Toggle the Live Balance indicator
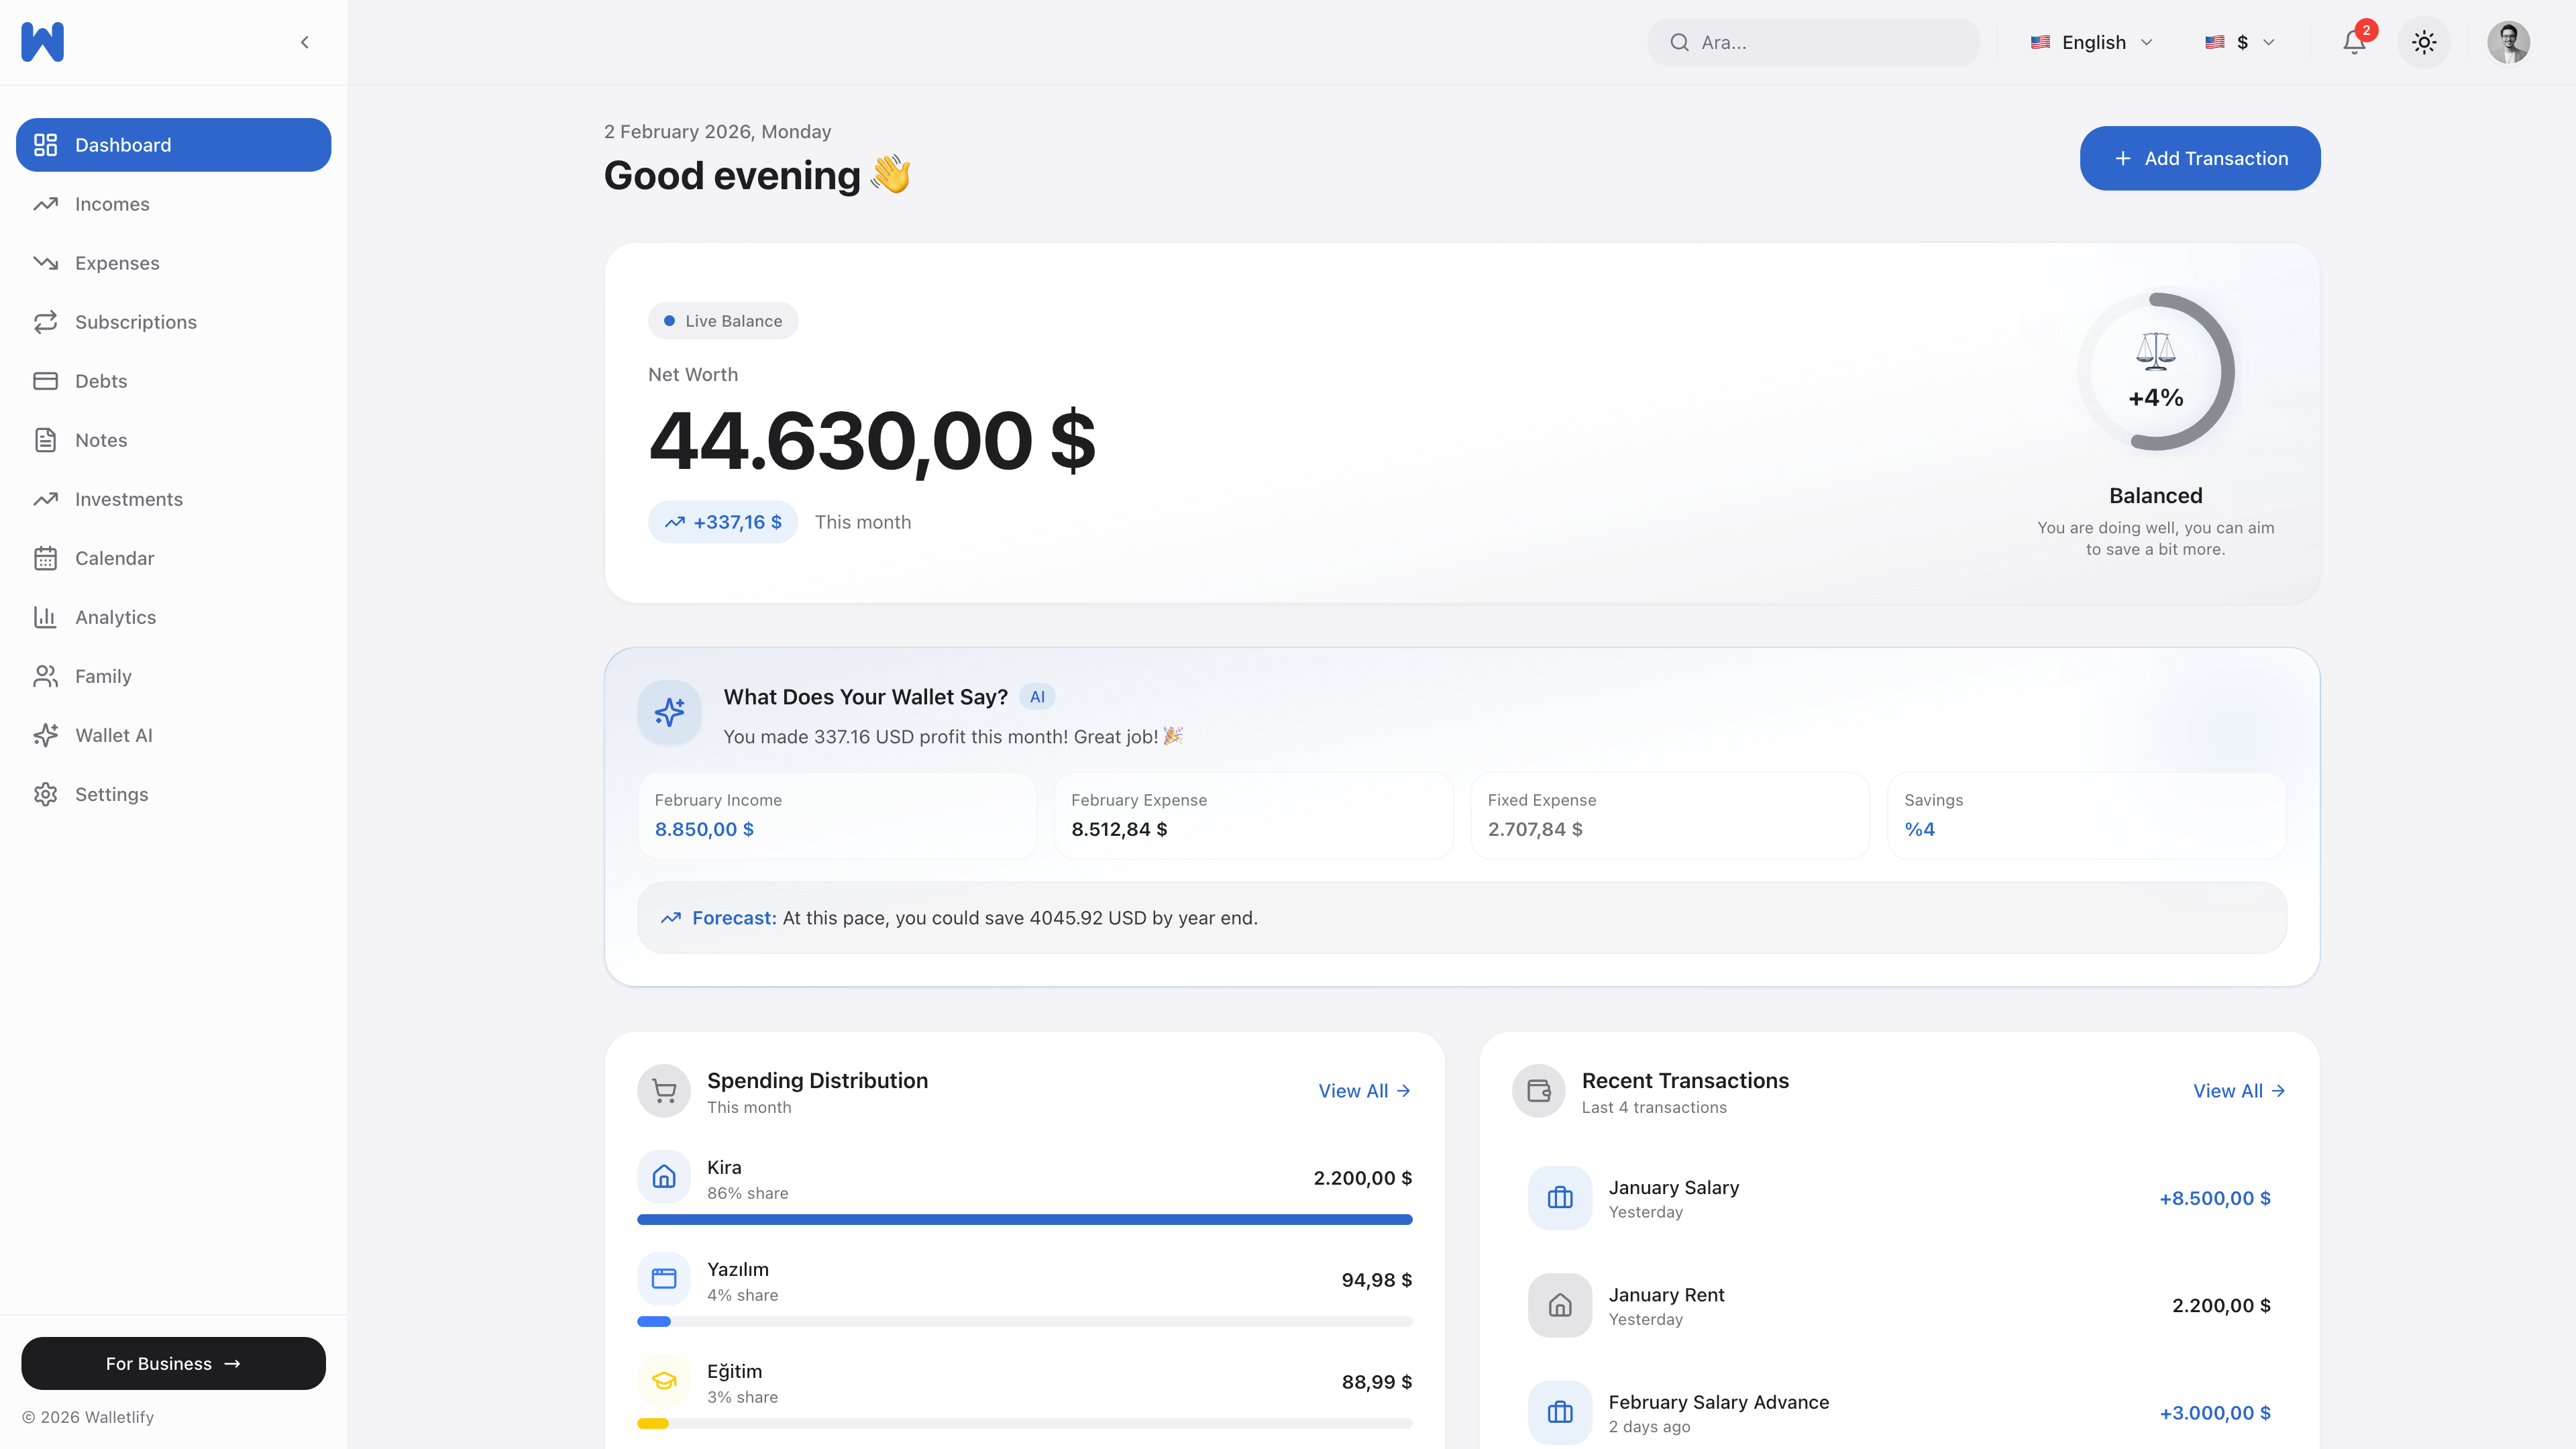Screen dimensions: 2576x1449 tap(722, 320)
